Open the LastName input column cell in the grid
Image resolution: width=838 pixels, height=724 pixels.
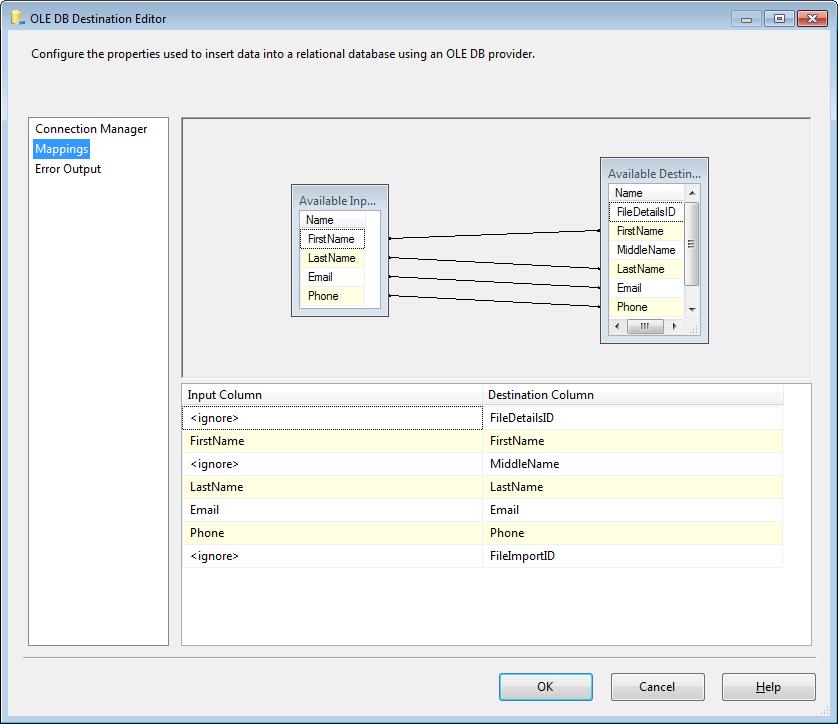332,487
